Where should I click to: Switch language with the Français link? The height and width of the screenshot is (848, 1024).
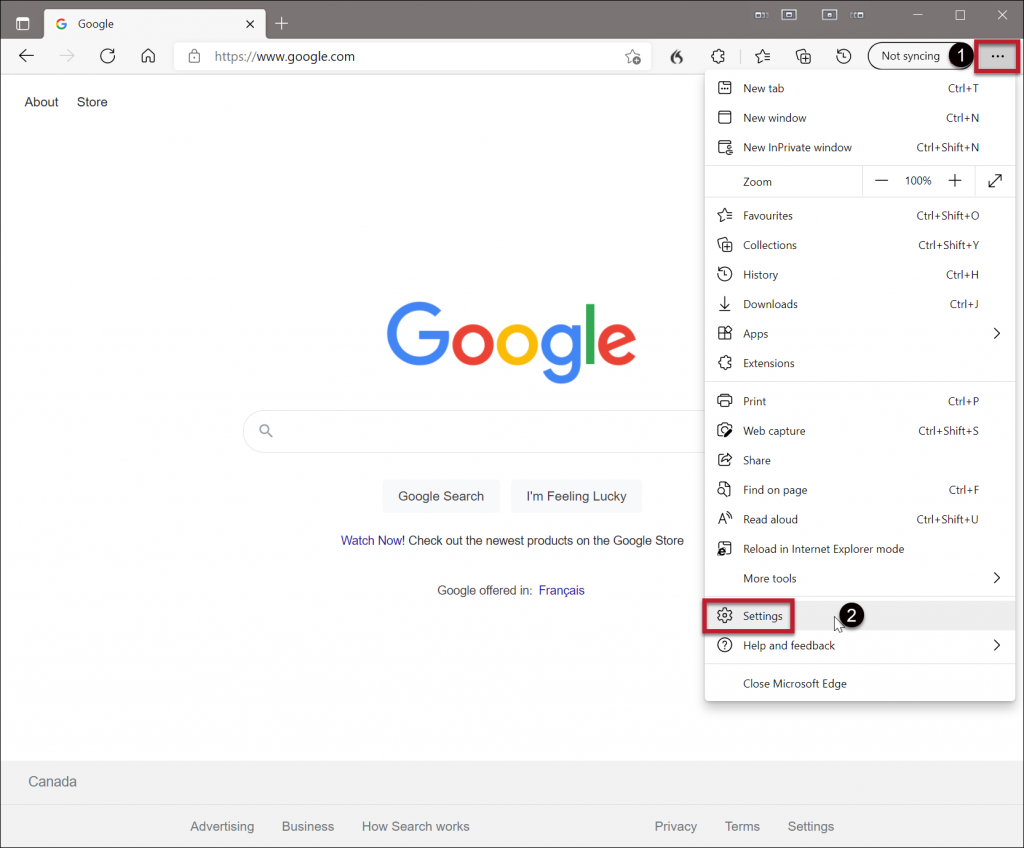pyautogui.click(x=561, y=590)
